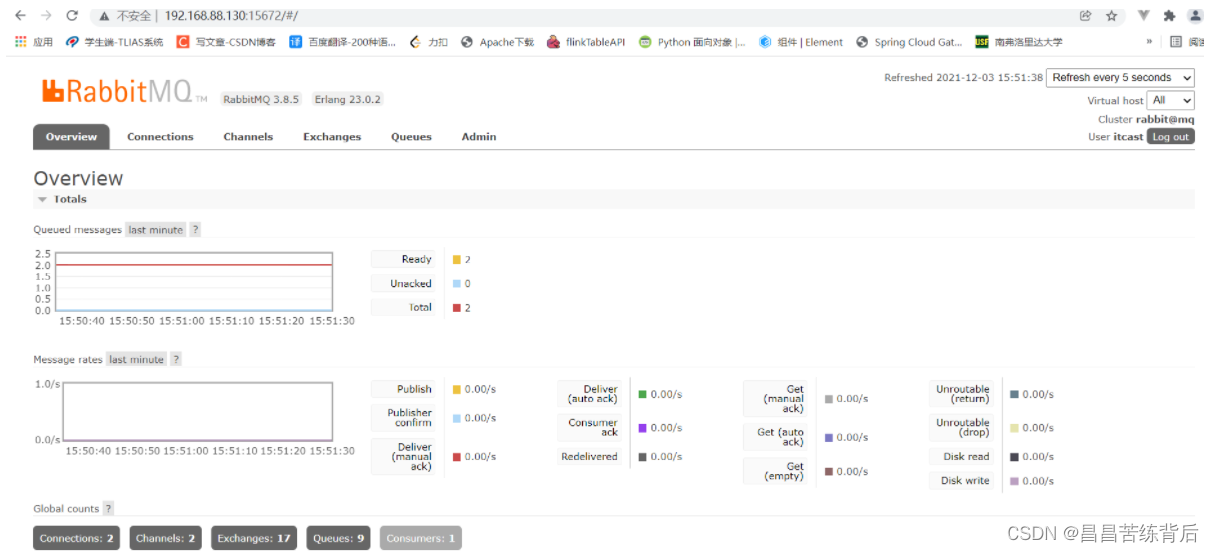
Task: Click the Queued messages help question mark
Action: tap(195, 230)
